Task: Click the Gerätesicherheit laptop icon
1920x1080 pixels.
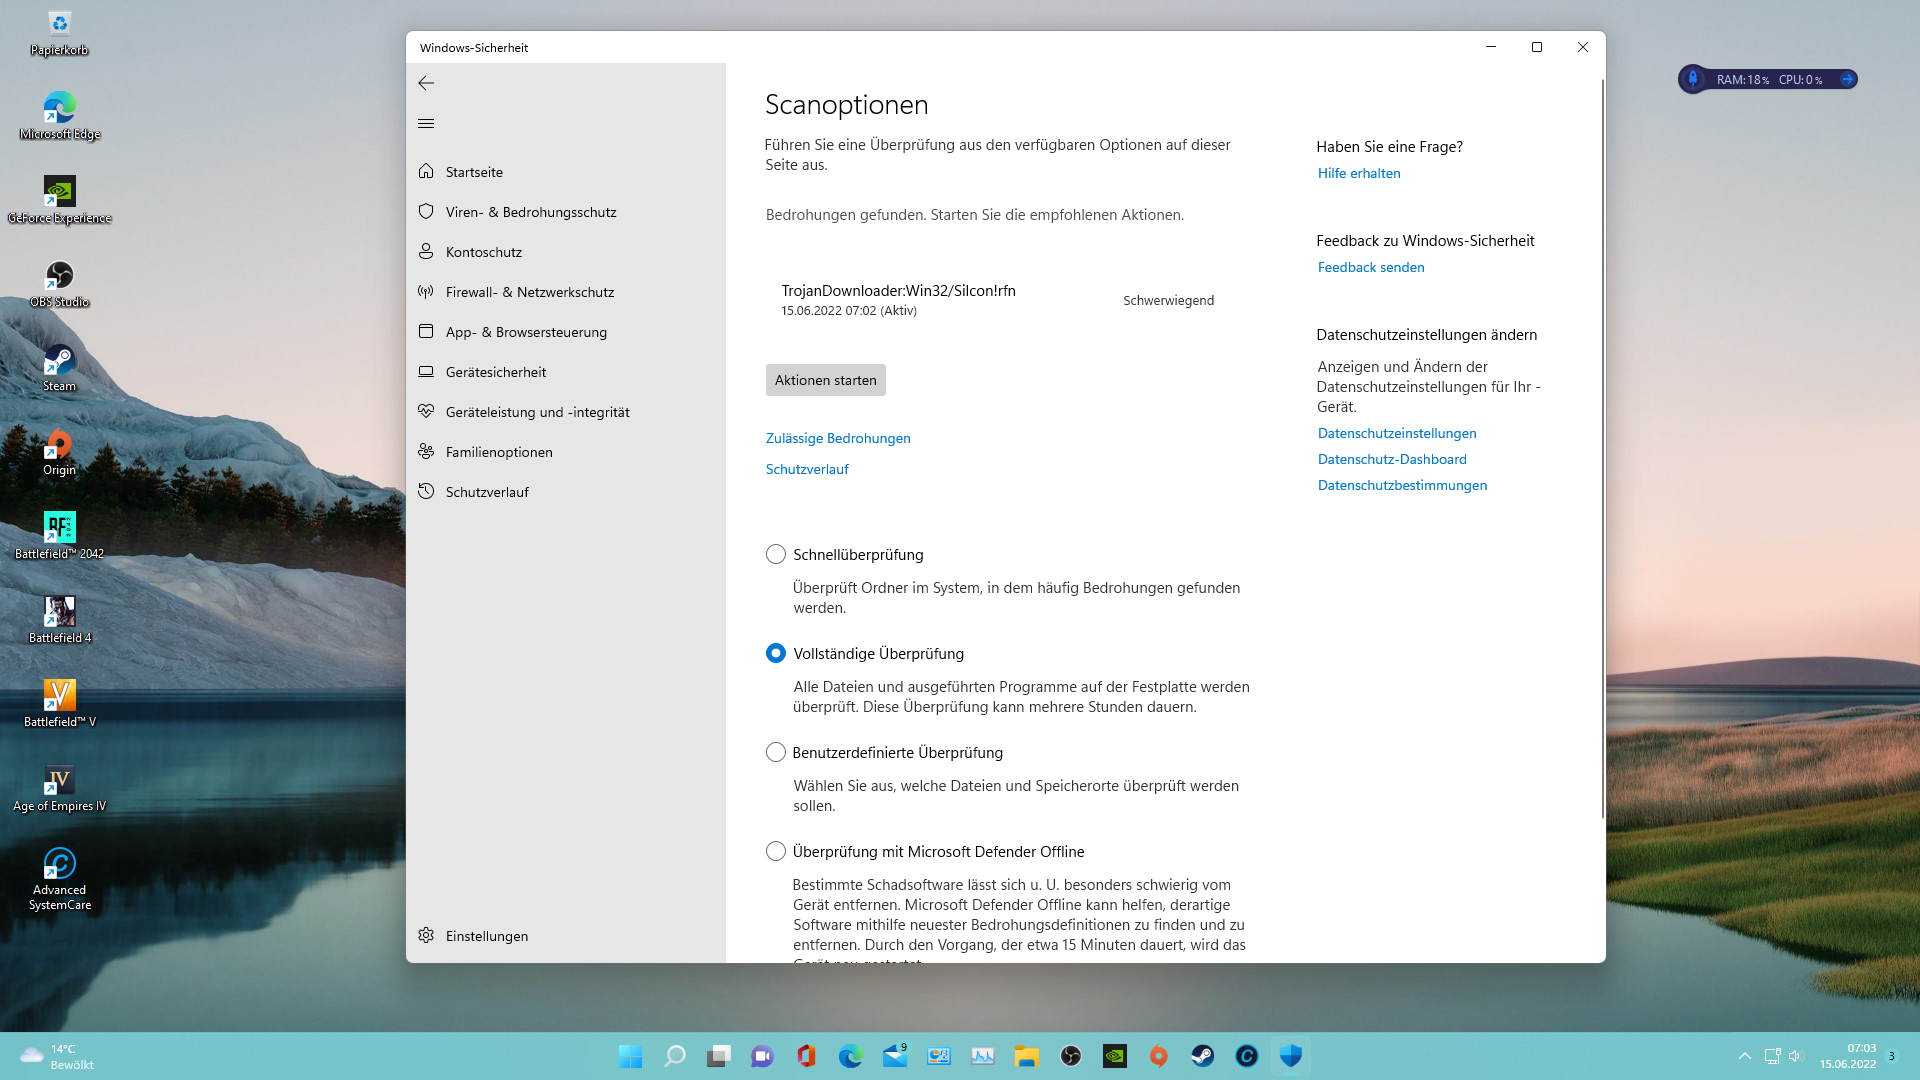Action: point(426,372)
